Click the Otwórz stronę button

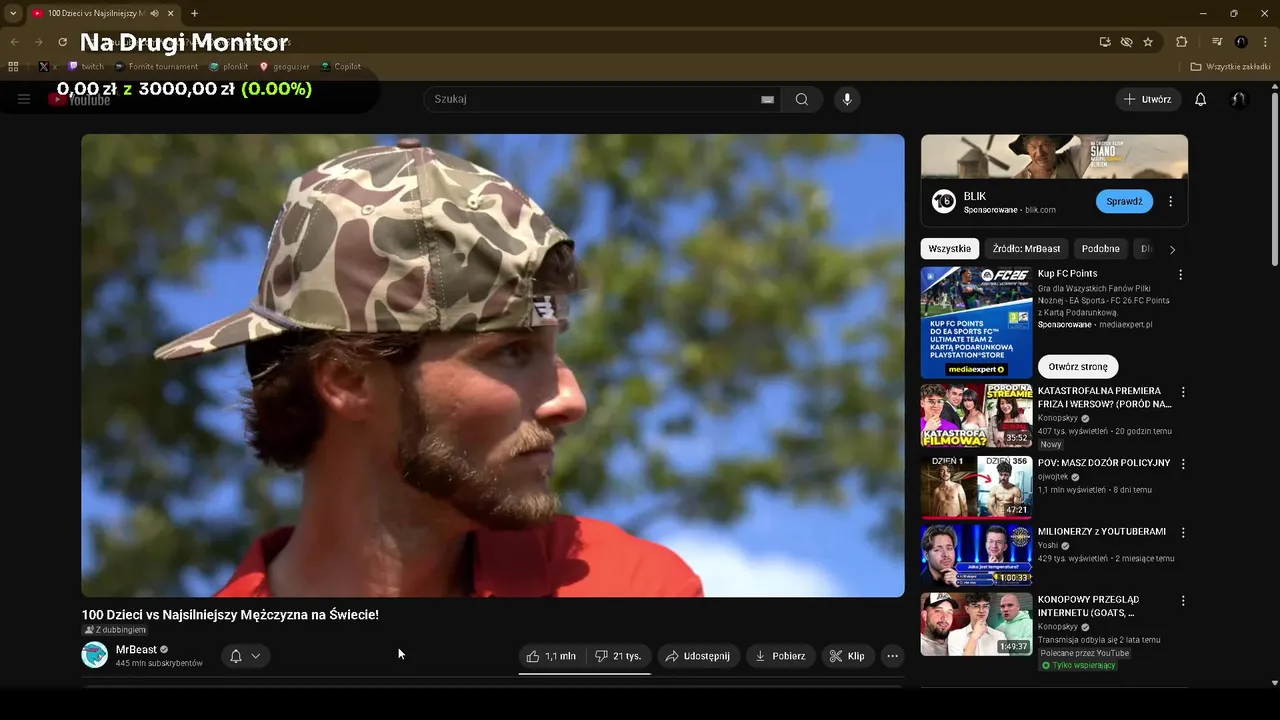click(x=1078, y=367)
